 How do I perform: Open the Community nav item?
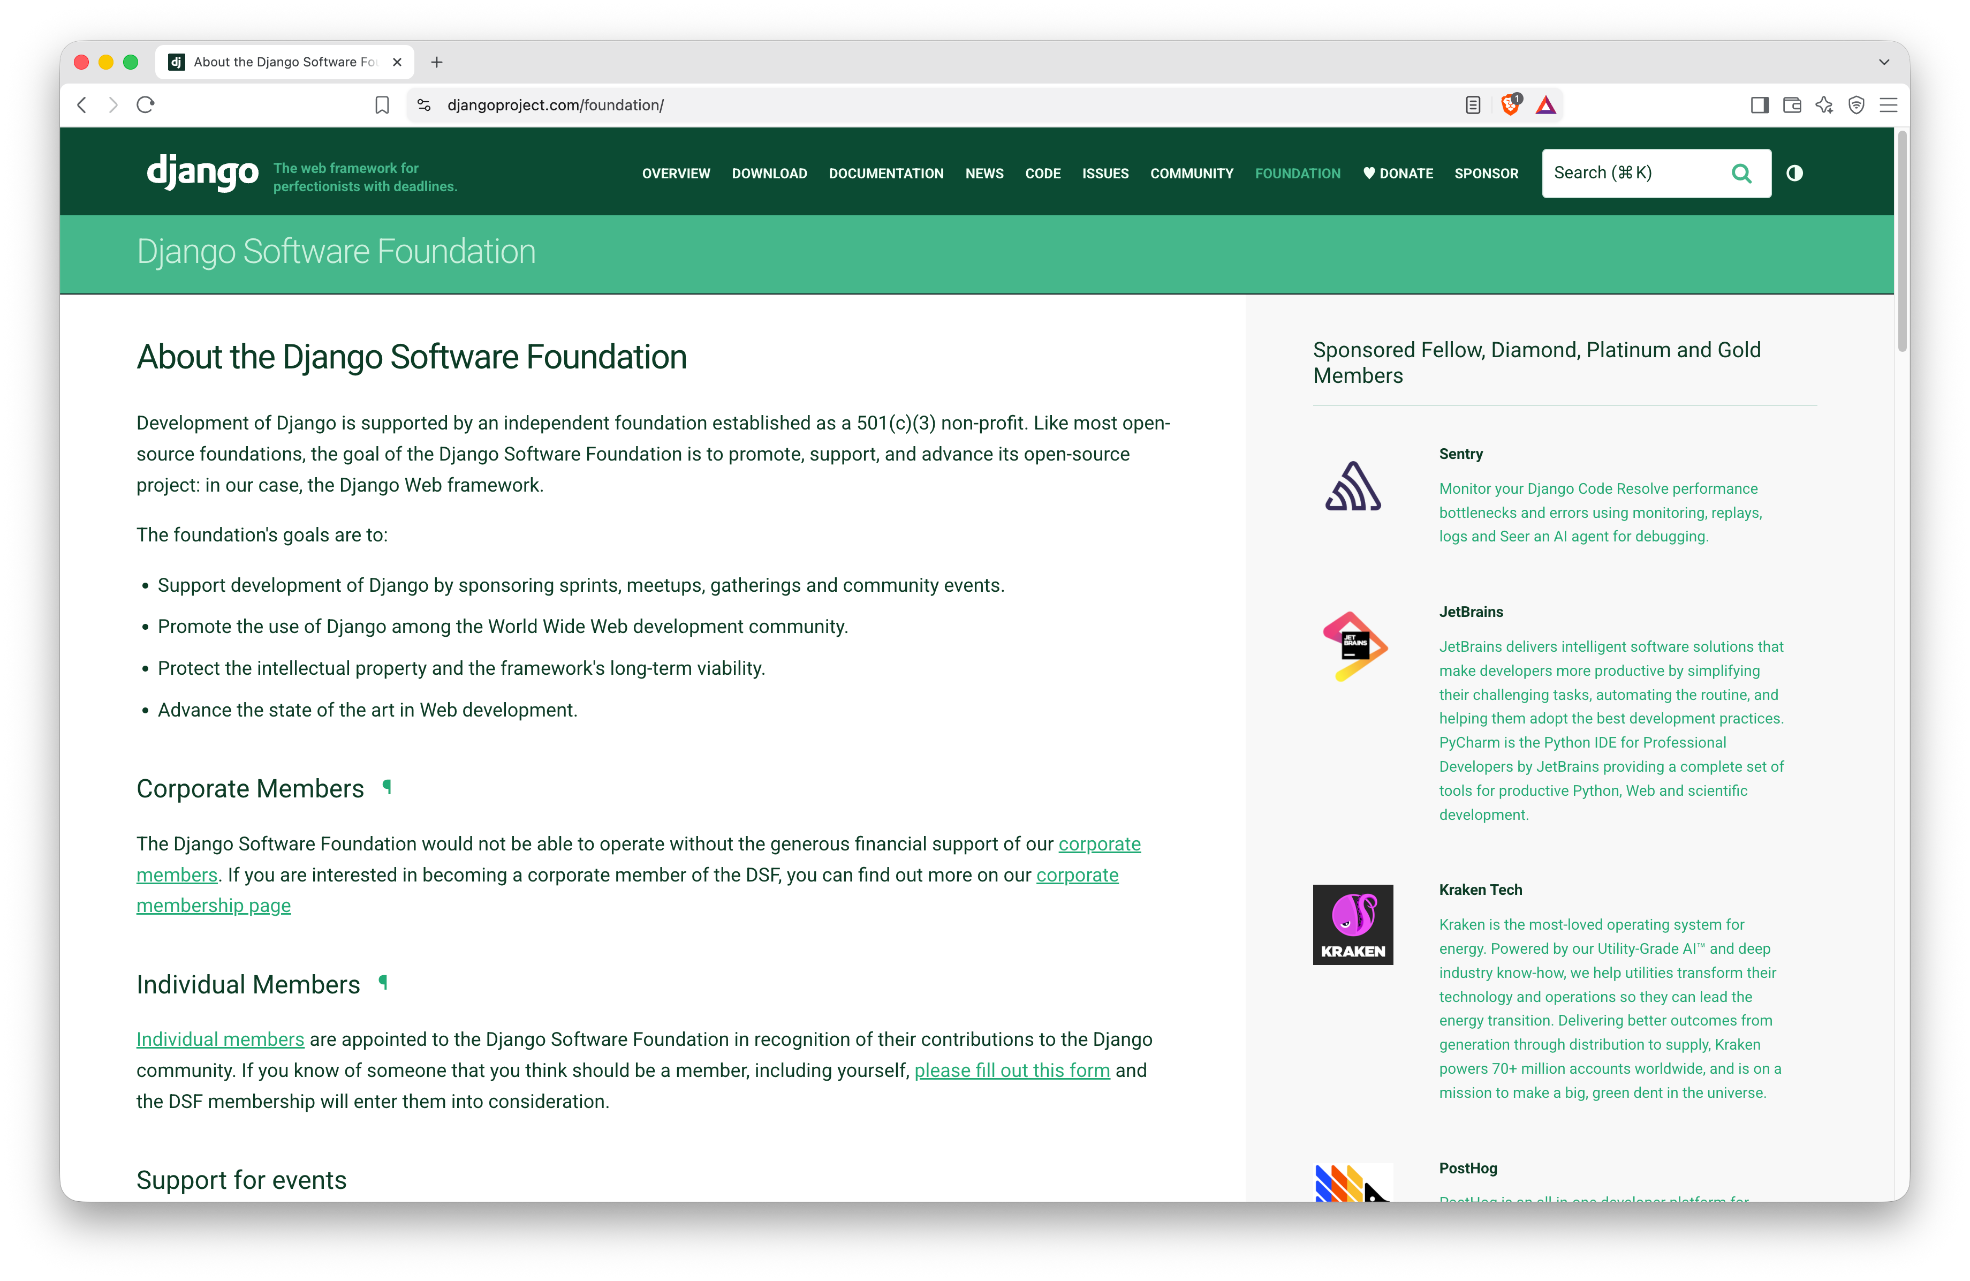tap(1192, 173)
